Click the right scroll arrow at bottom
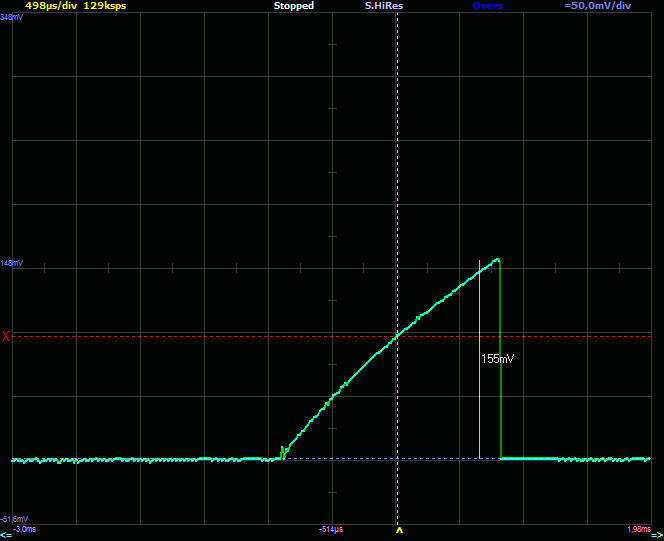Viewport: 664px width, 541px height. click(x=658, y=534)
